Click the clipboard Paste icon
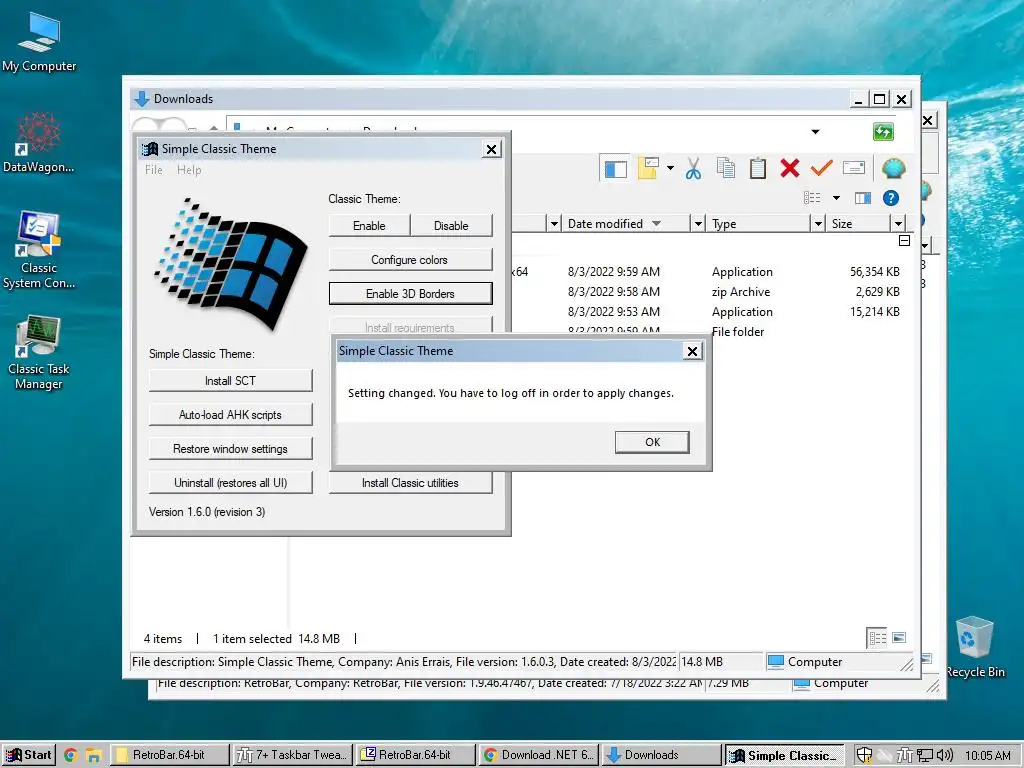Screen dimensions: 1024x768 click(758, 168)
